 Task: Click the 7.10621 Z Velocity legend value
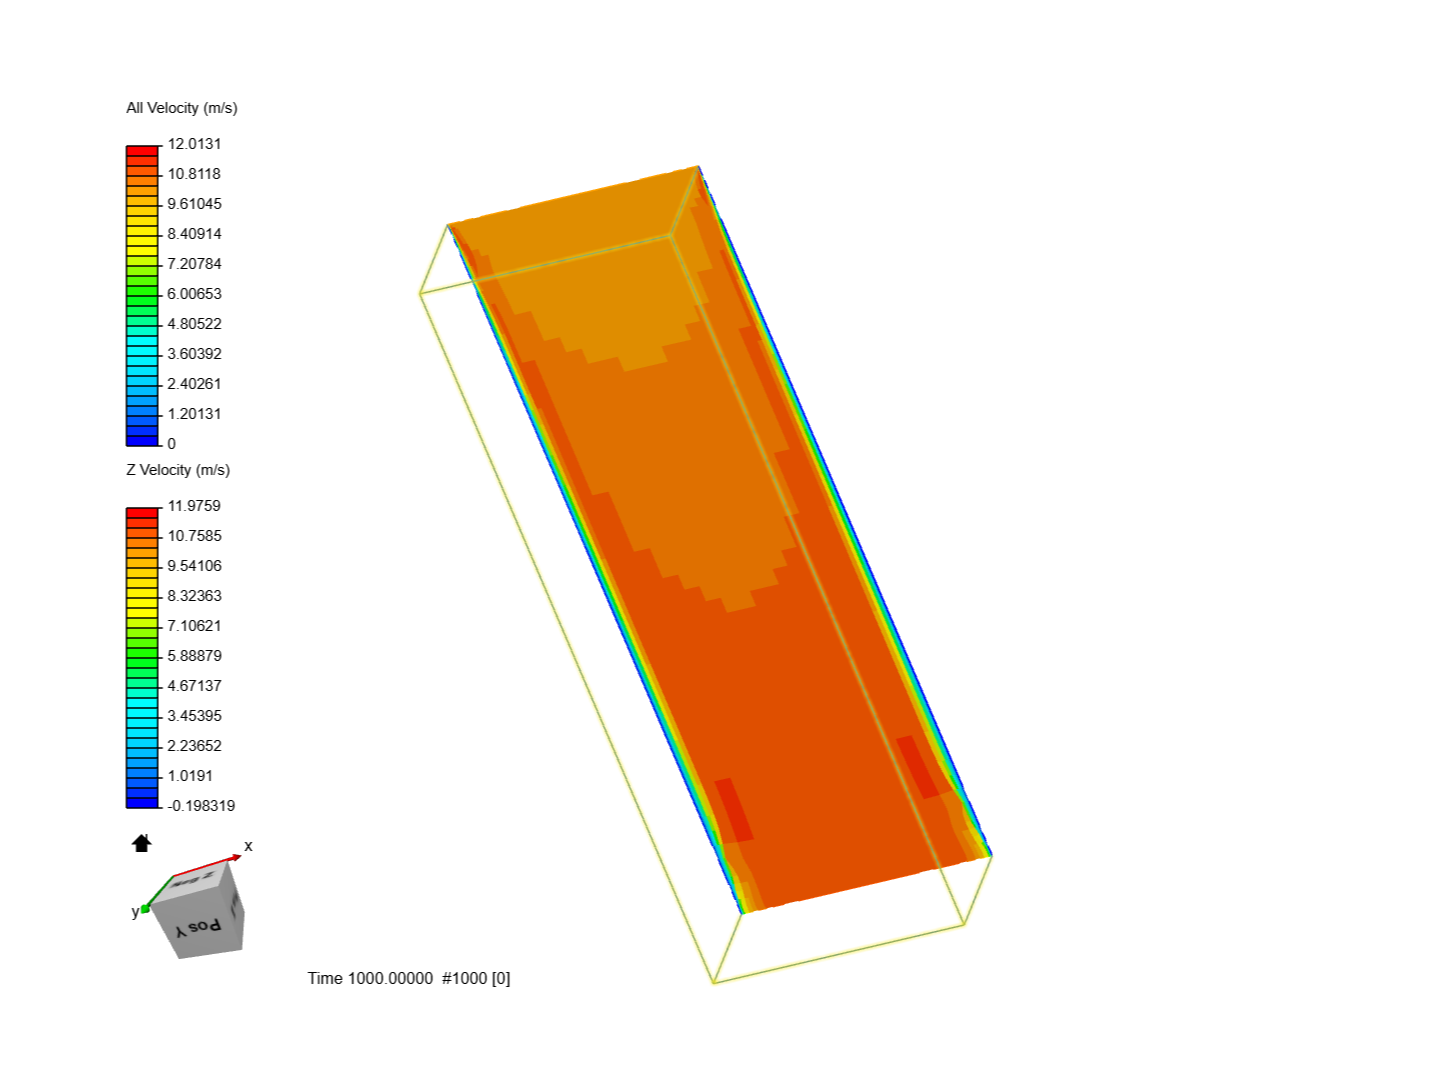[194, 626]
